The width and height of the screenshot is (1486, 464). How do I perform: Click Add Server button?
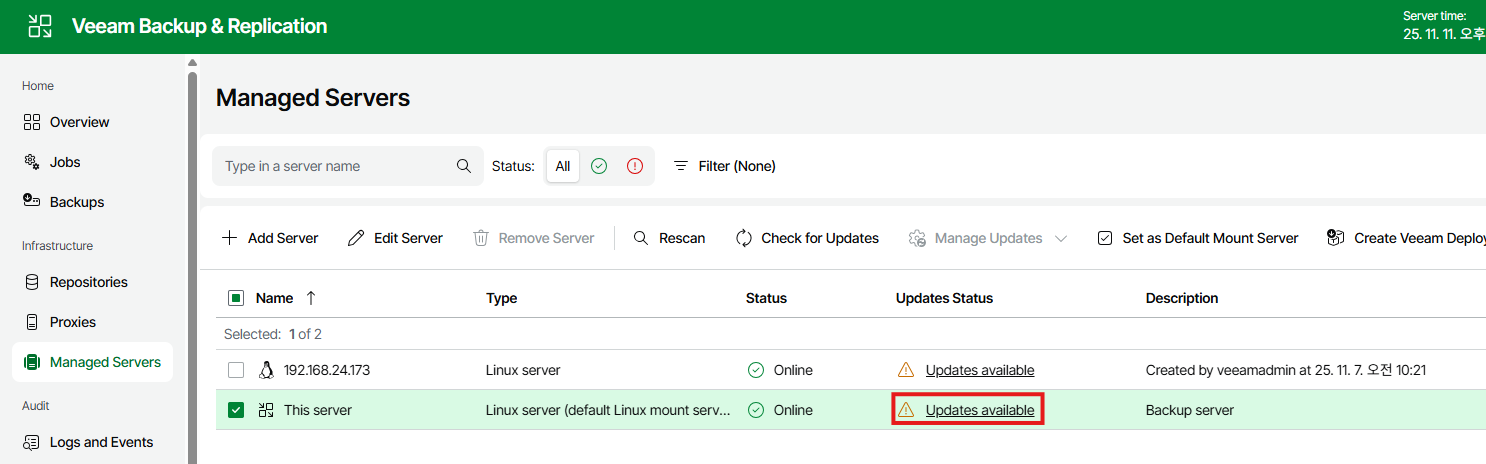click(x=270, y=238)
